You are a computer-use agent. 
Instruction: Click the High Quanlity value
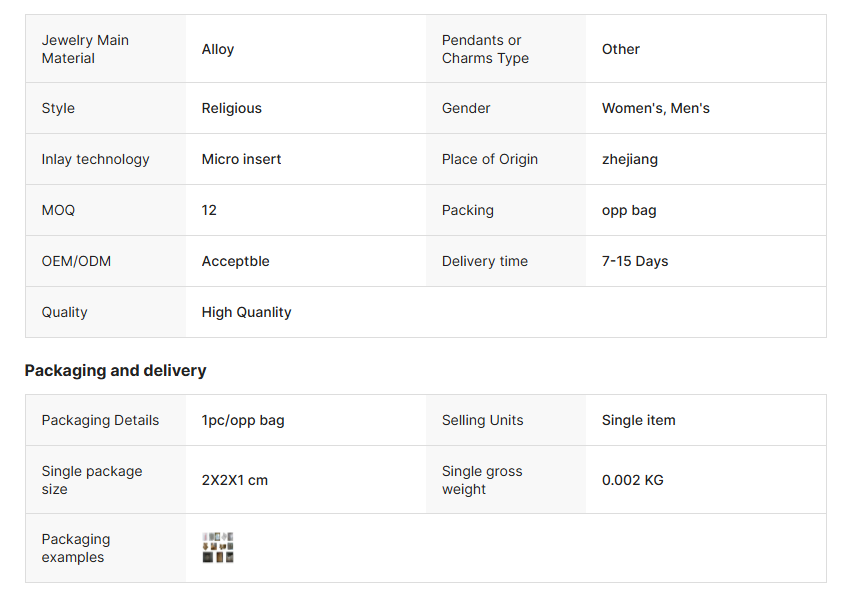point(246,312)
